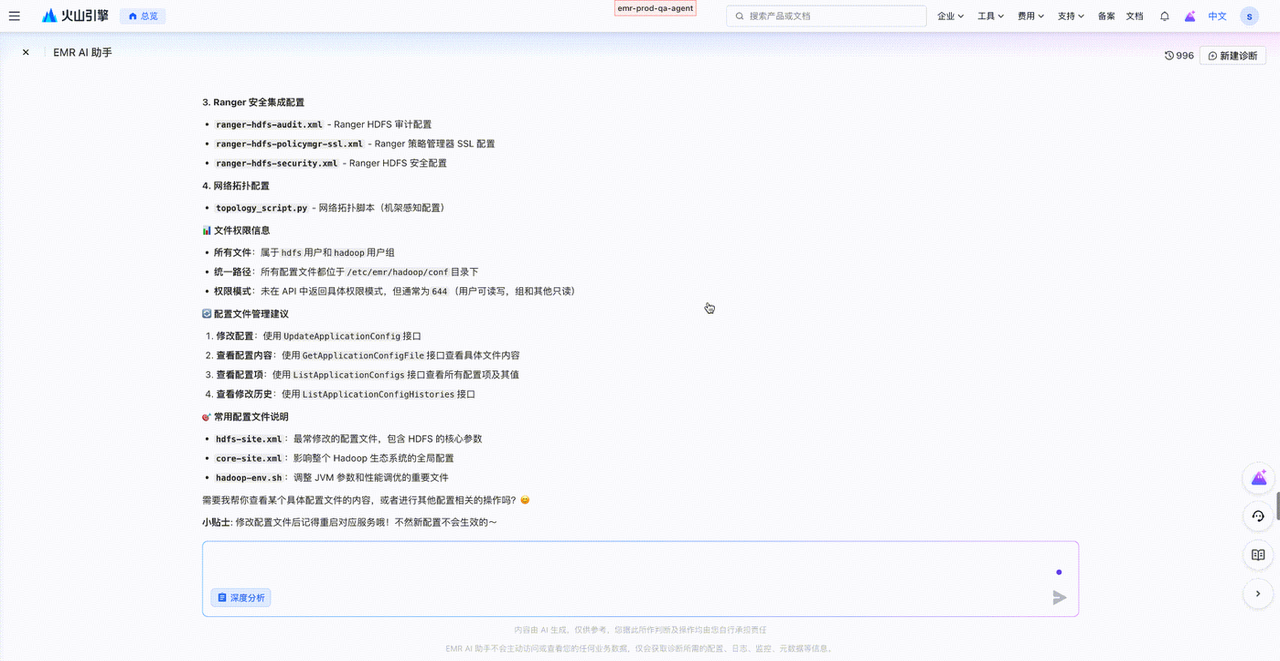The height and width of the screenshot is (661, 1280).
Task: Click ranger-hdfs-policymgr-ssl.xml code text
Action: click(289, 144)
